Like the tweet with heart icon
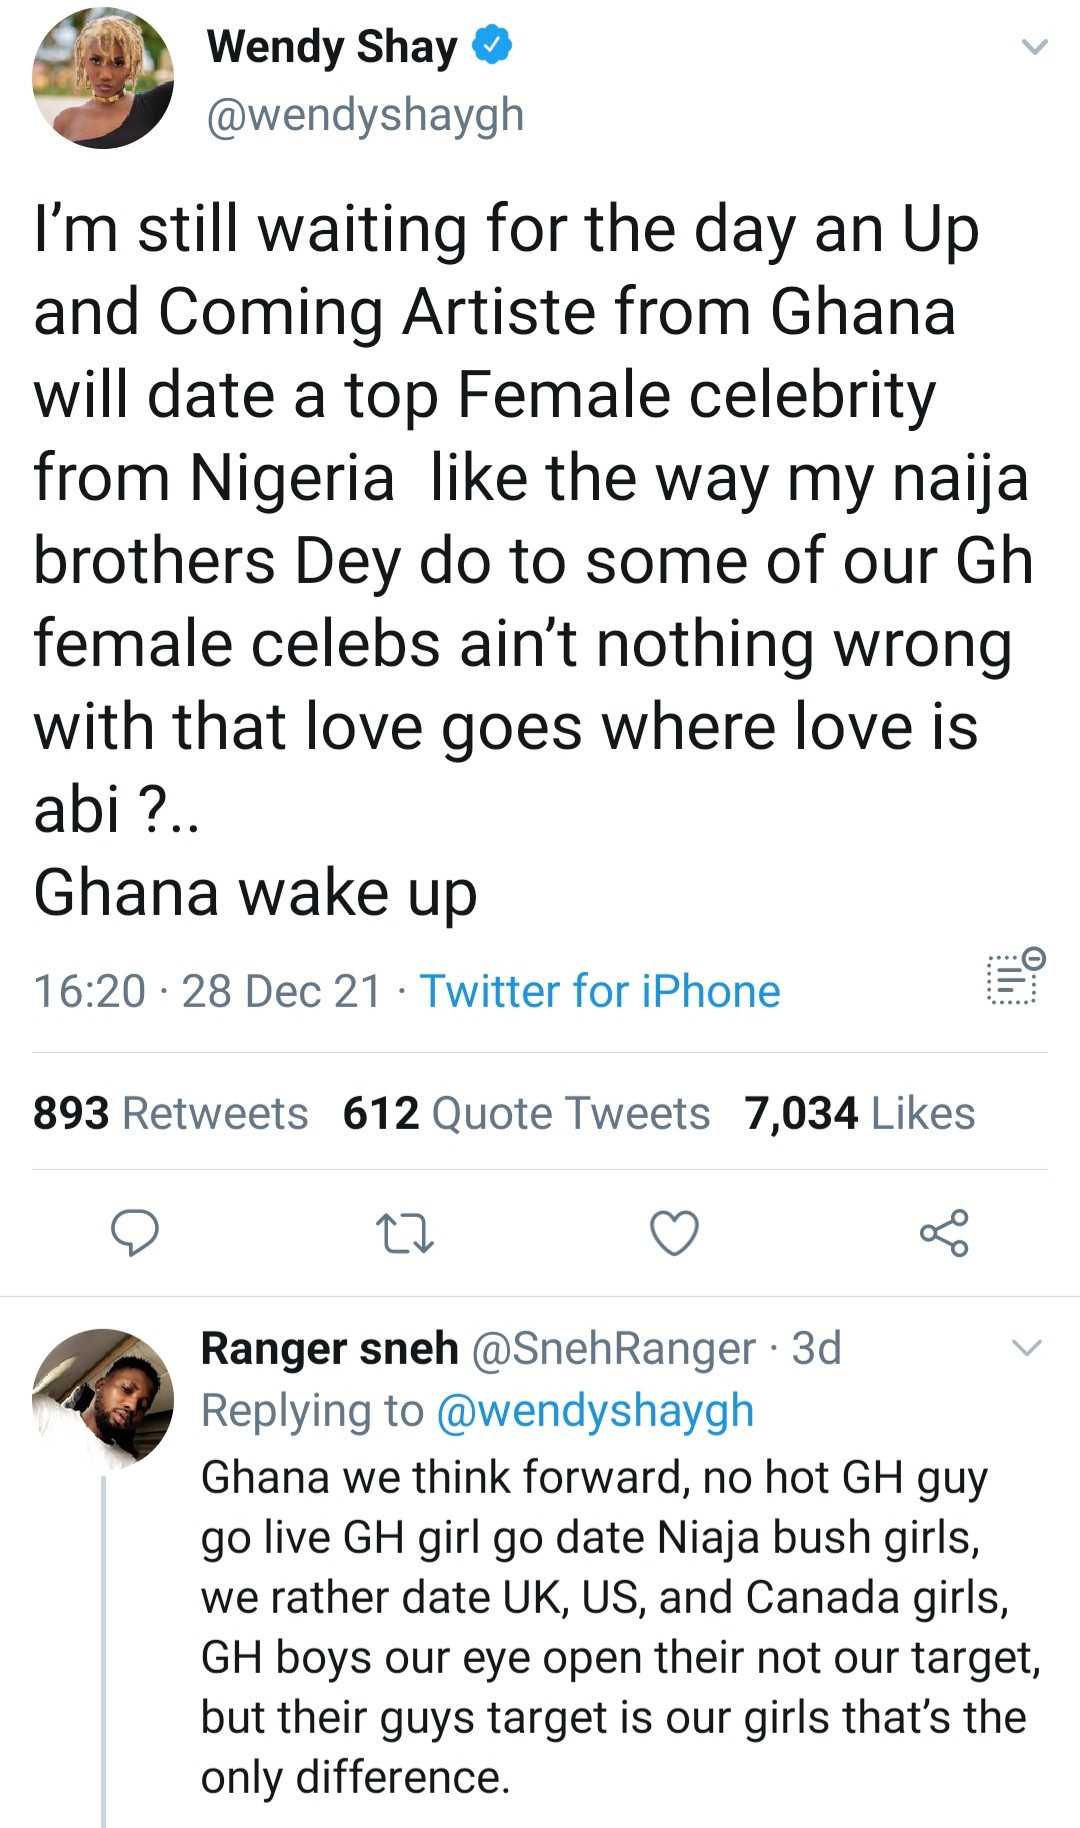Screen dimensions: 1080x1828 pos(674,1233)
